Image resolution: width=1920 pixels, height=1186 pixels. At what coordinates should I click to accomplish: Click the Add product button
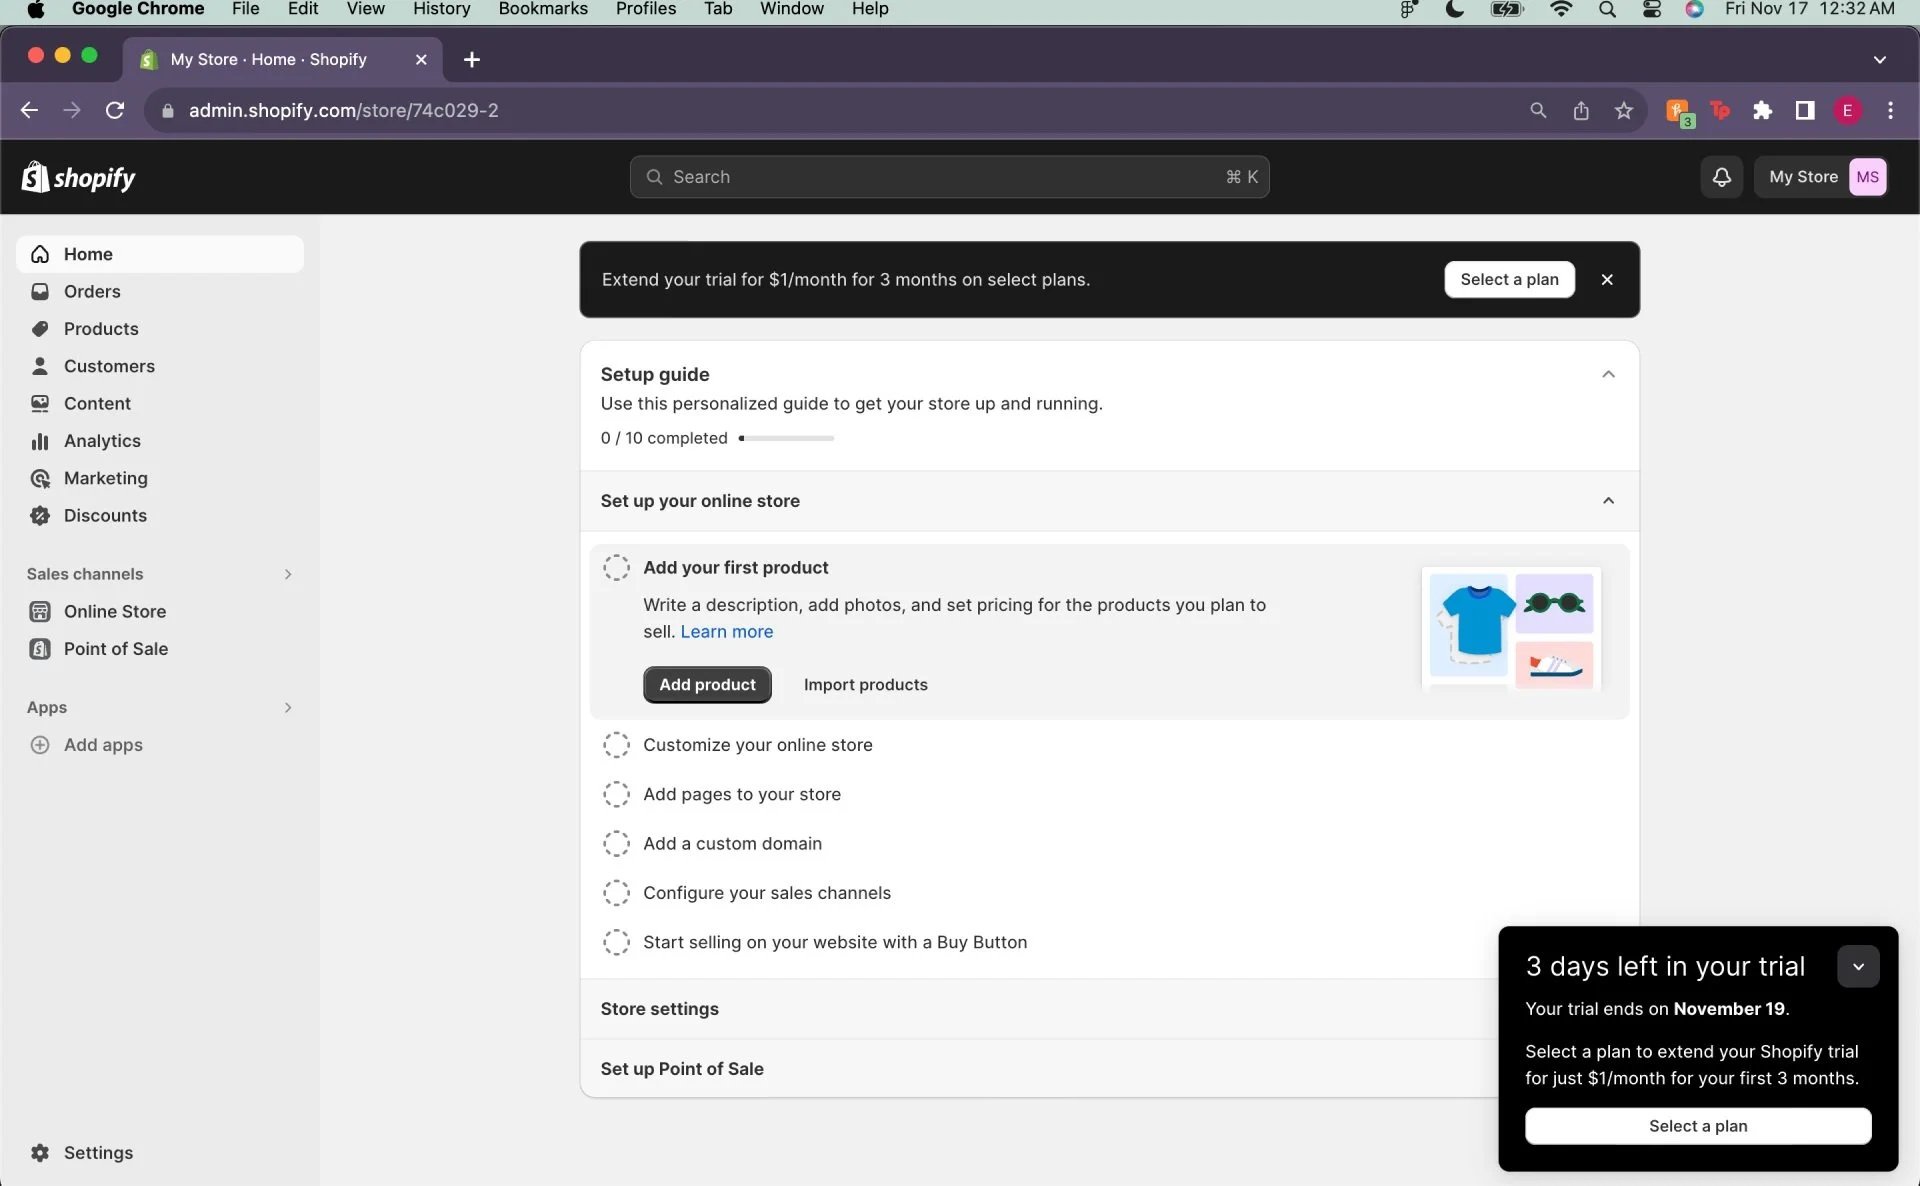[x=707, y=685]
